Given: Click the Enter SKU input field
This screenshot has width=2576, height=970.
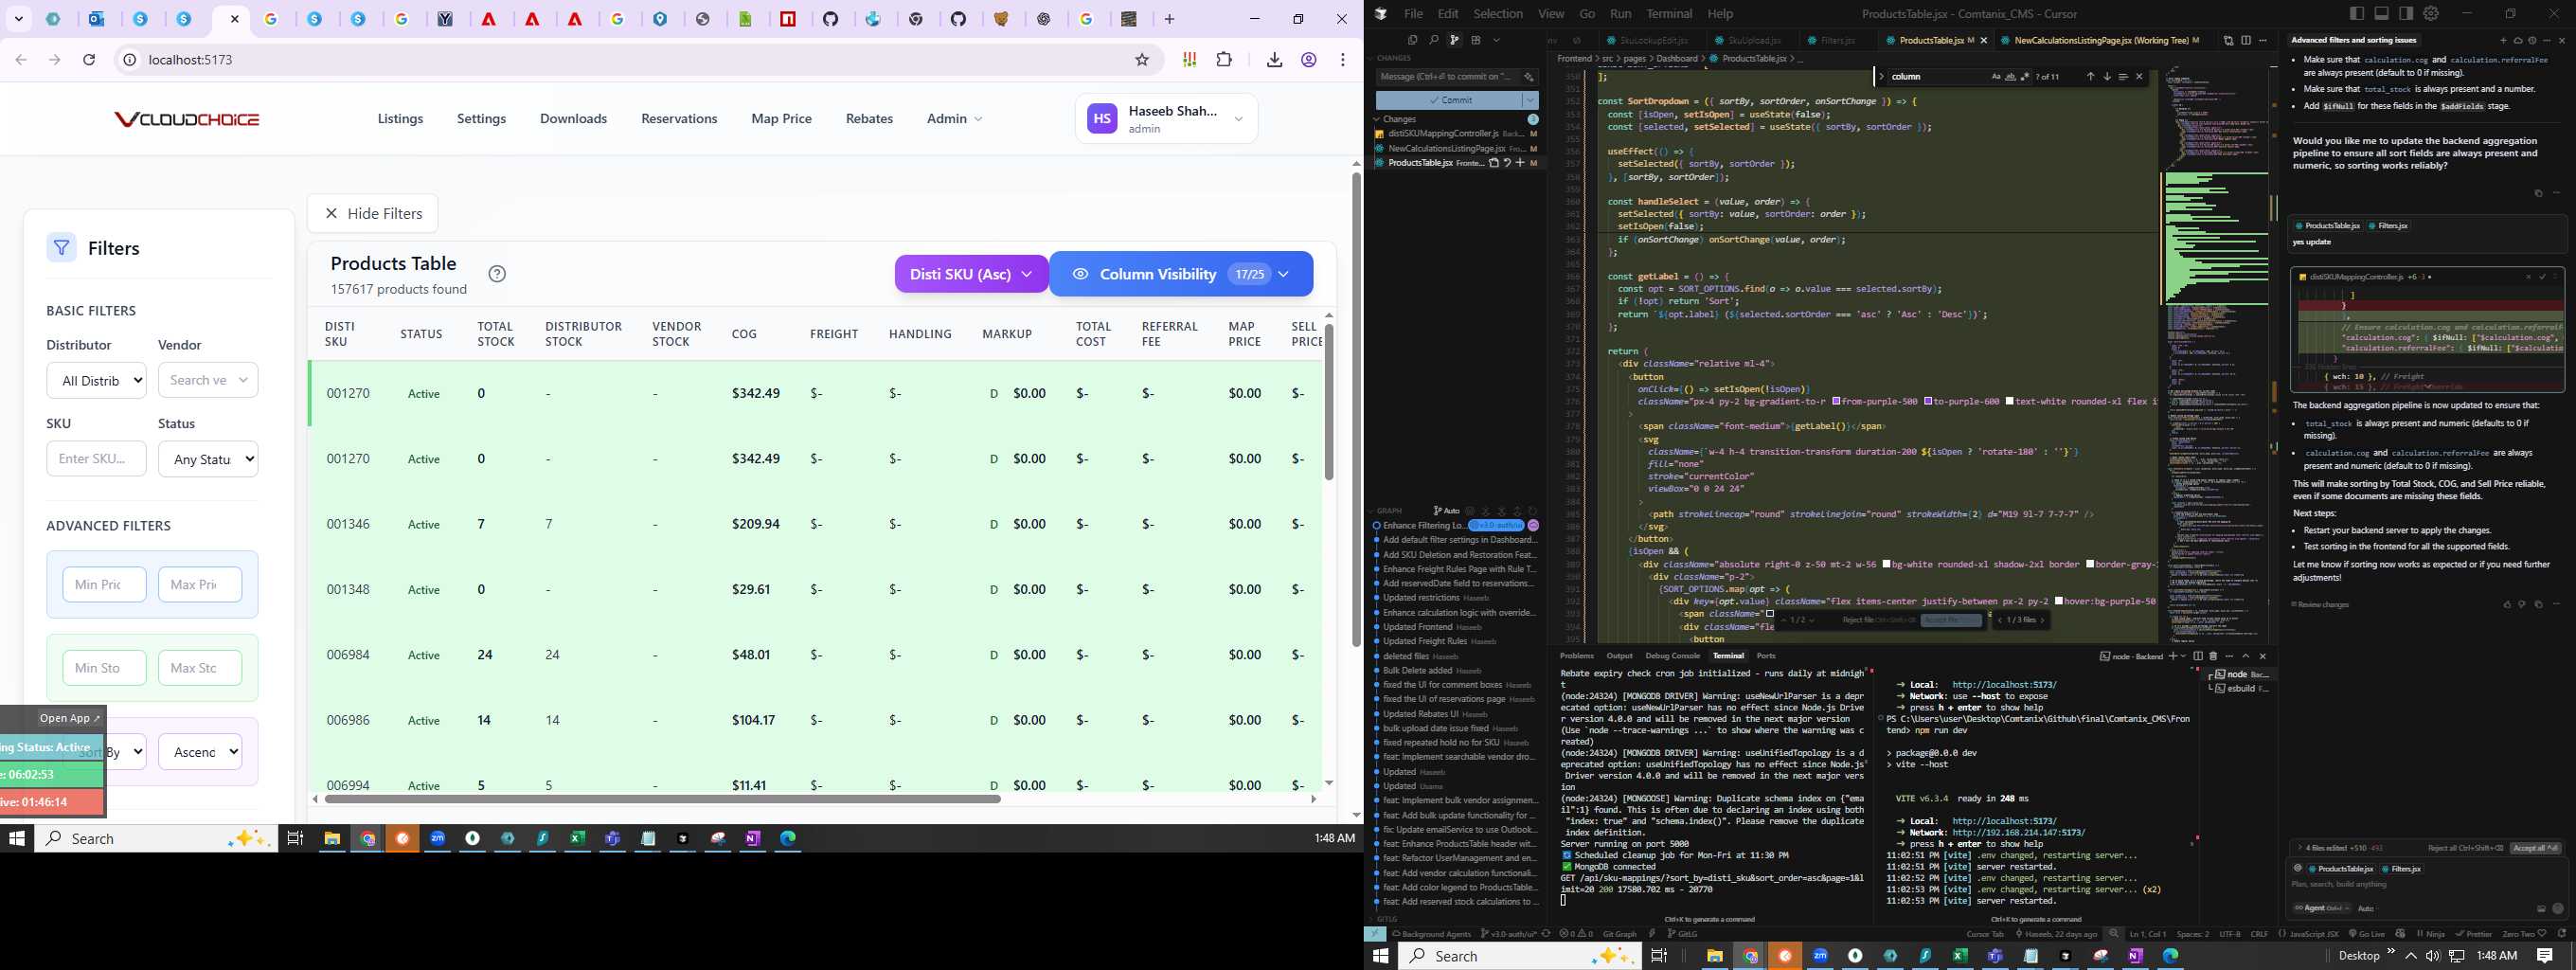Looking at the screenshot, I should 97,459.
